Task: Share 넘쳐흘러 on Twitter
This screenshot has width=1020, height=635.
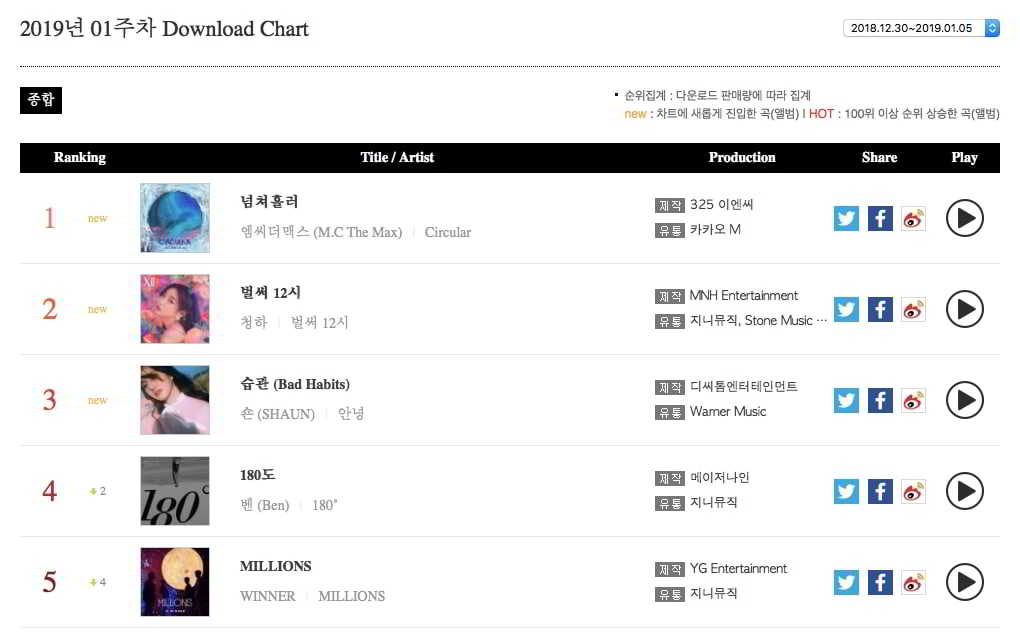Action: pyautogui.click(x=846, y=218)
